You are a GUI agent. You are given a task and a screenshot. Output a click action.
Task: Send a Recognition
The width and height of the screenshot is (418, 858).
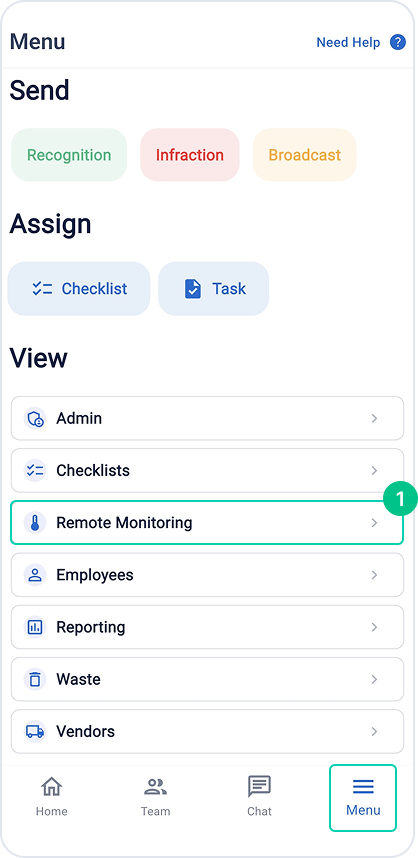tap(69, 155)
